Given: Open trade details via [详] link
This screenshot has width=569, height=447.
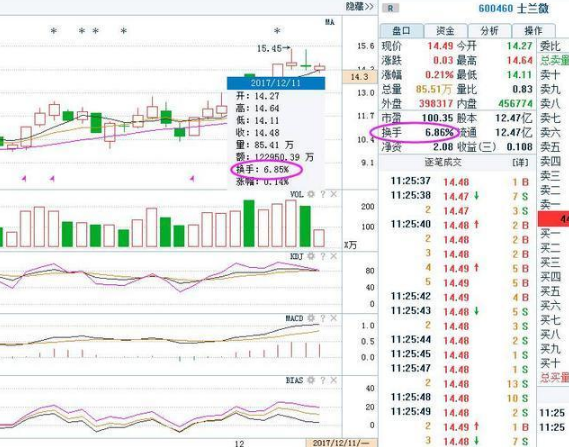Looking at the screenshot, I should 520,162.
